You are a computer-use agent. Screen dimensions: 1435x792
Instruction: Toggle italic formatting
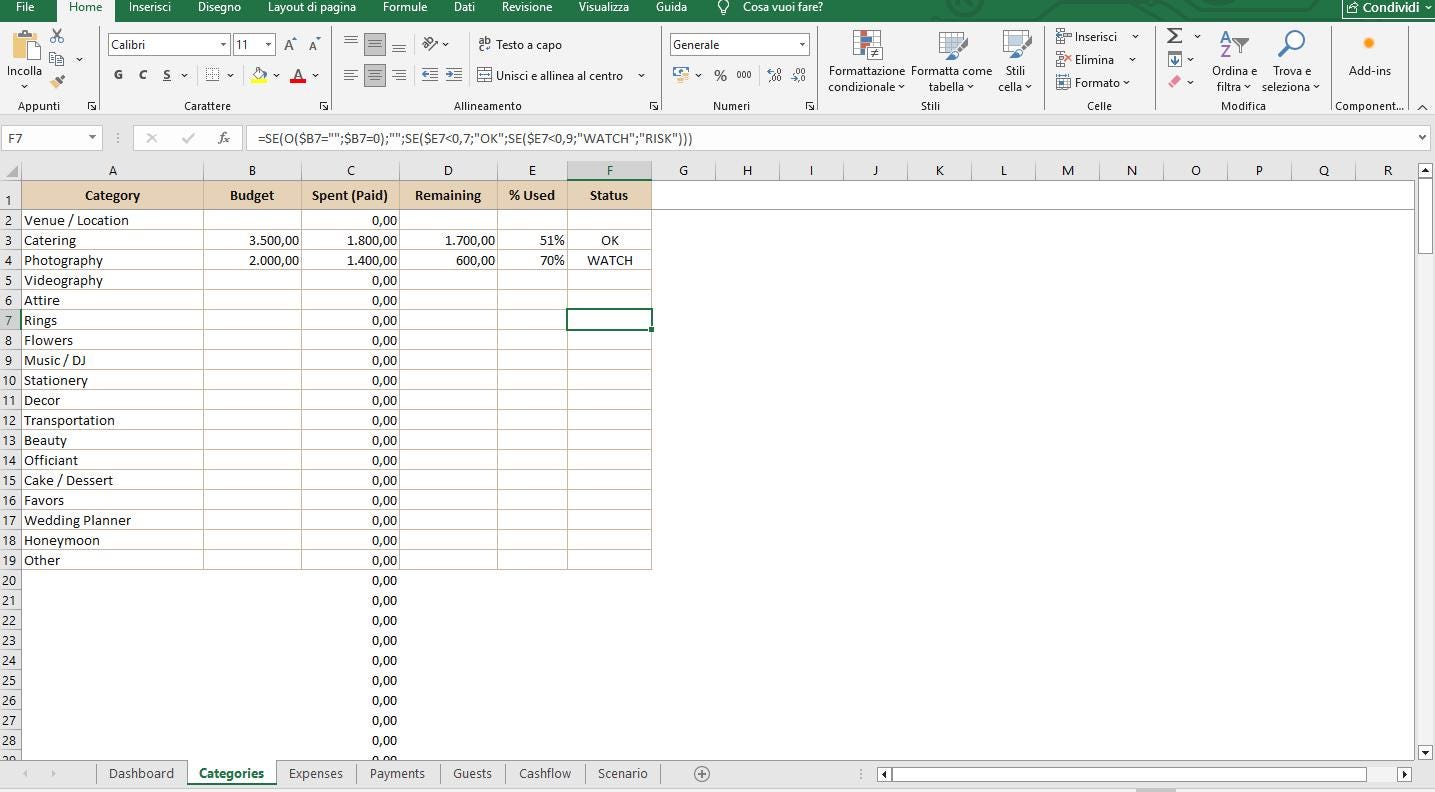coord(141,75)
